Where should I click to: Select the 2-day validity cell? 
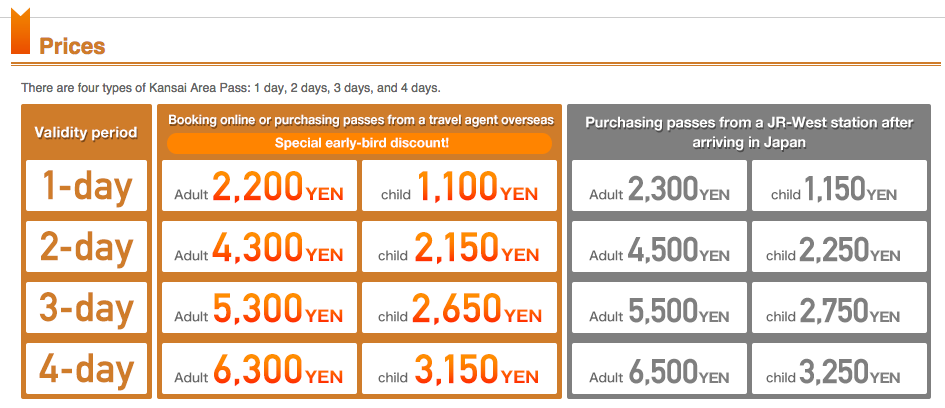click(x=87, y=246)
